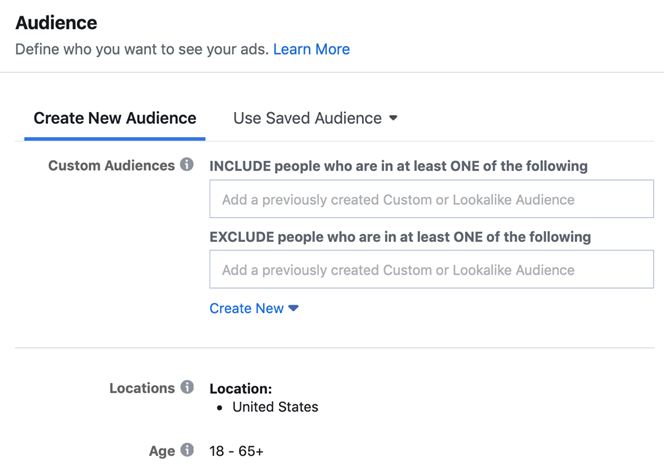Screen dimensions: 664x474
Task: Click the Custom Audiences label
Action: coord(111,165)
